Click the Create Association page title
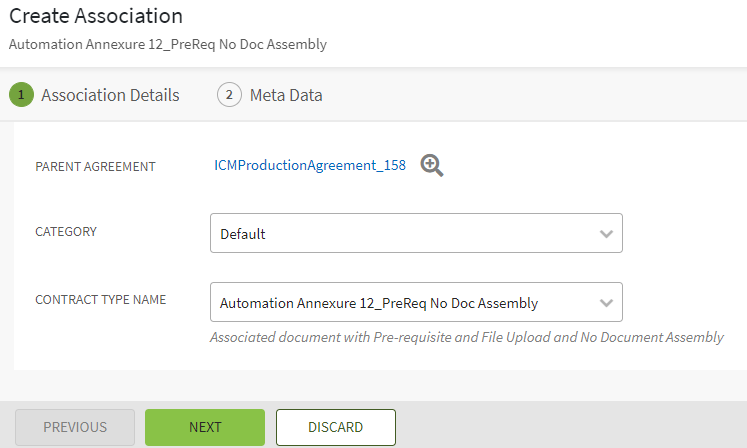 (x=96, y=16)
